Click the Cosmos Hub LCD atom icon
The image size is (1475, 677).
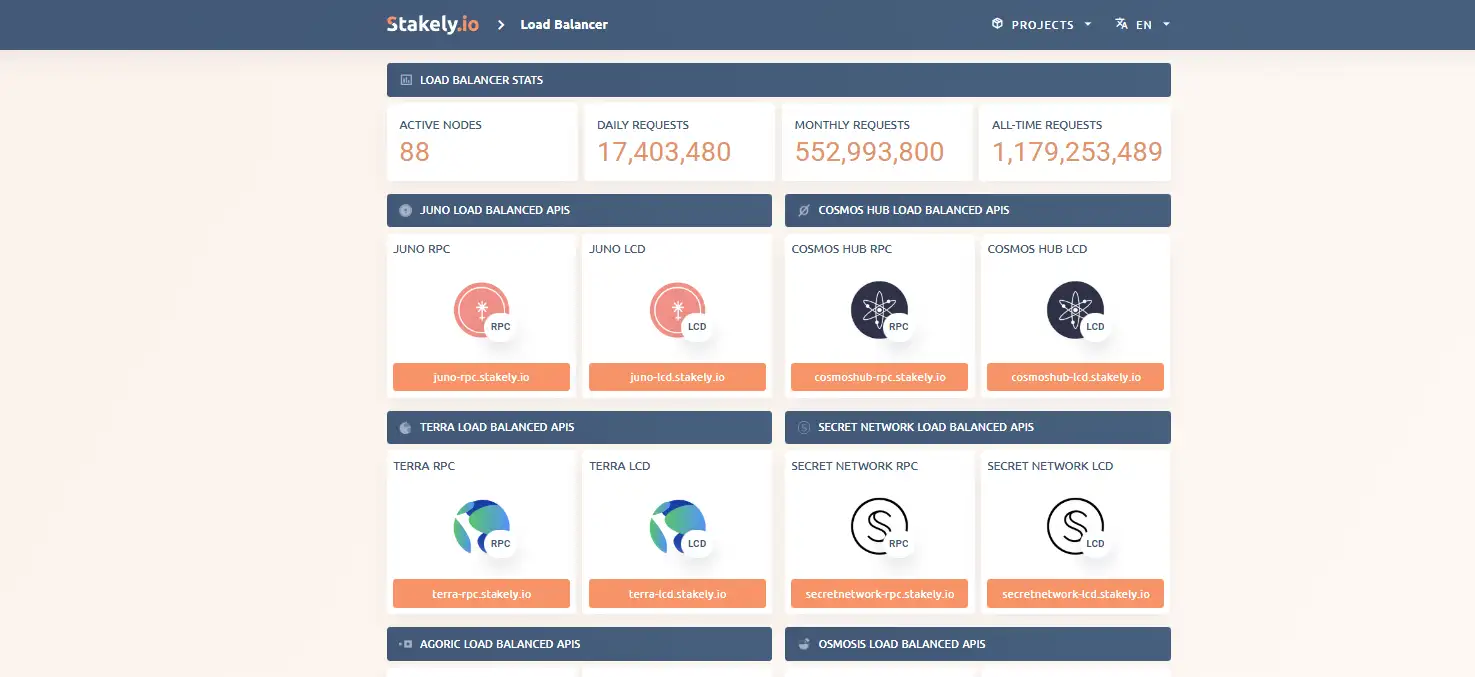pos(1075,310)
